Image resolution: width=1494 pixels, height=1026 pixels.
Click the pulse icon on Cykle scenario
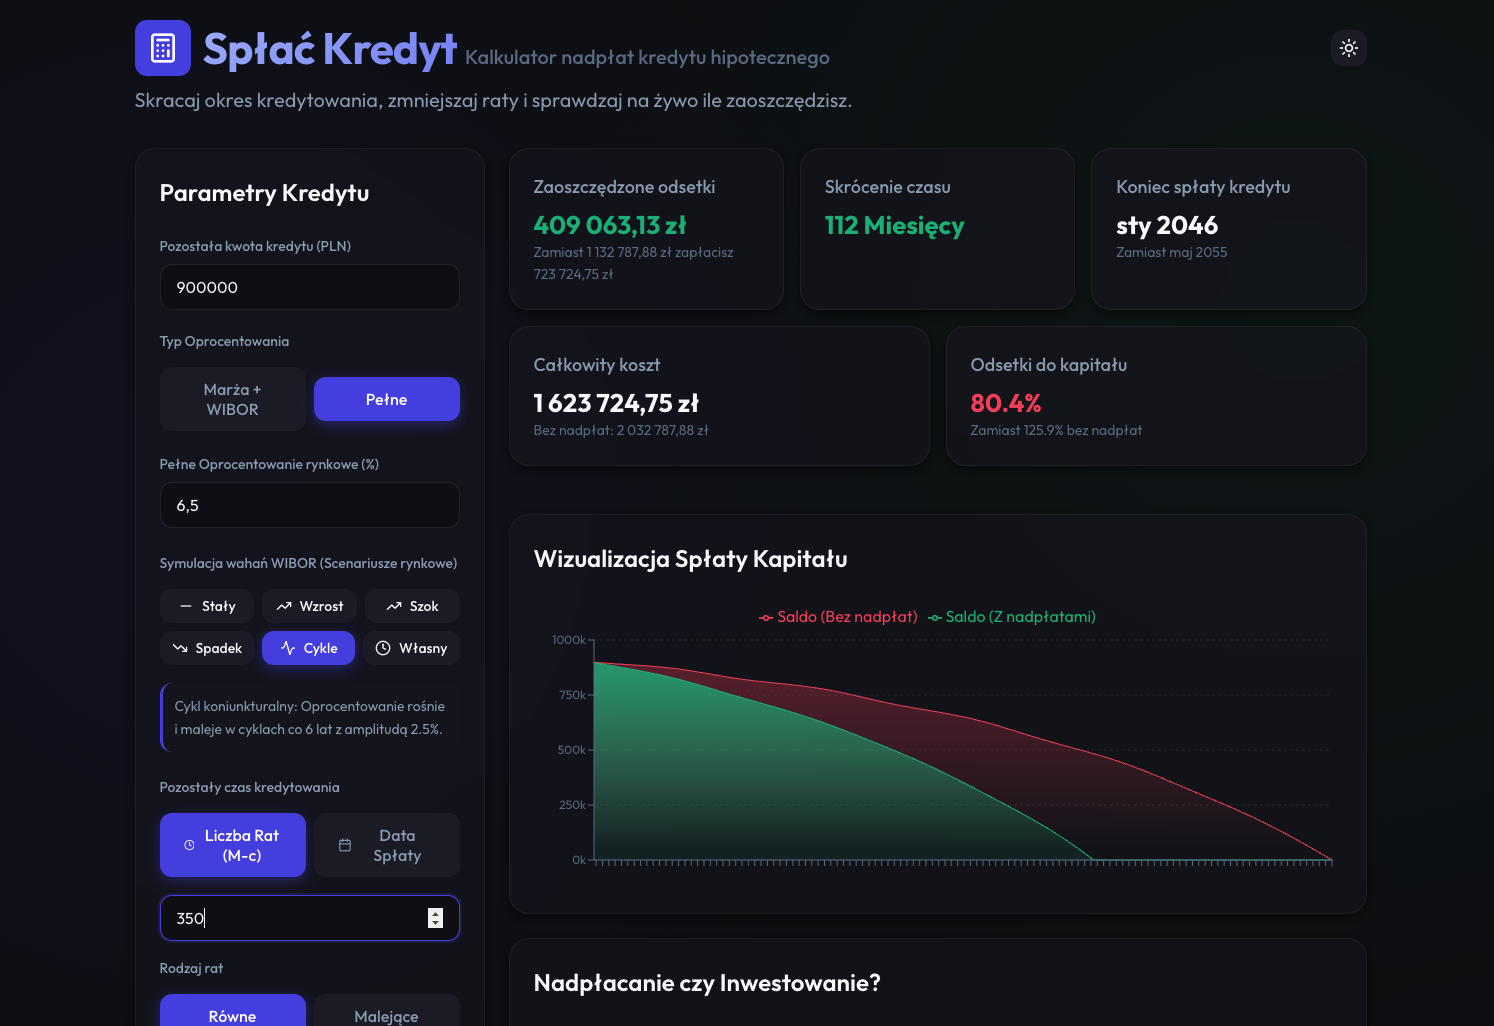click(288, 649)
